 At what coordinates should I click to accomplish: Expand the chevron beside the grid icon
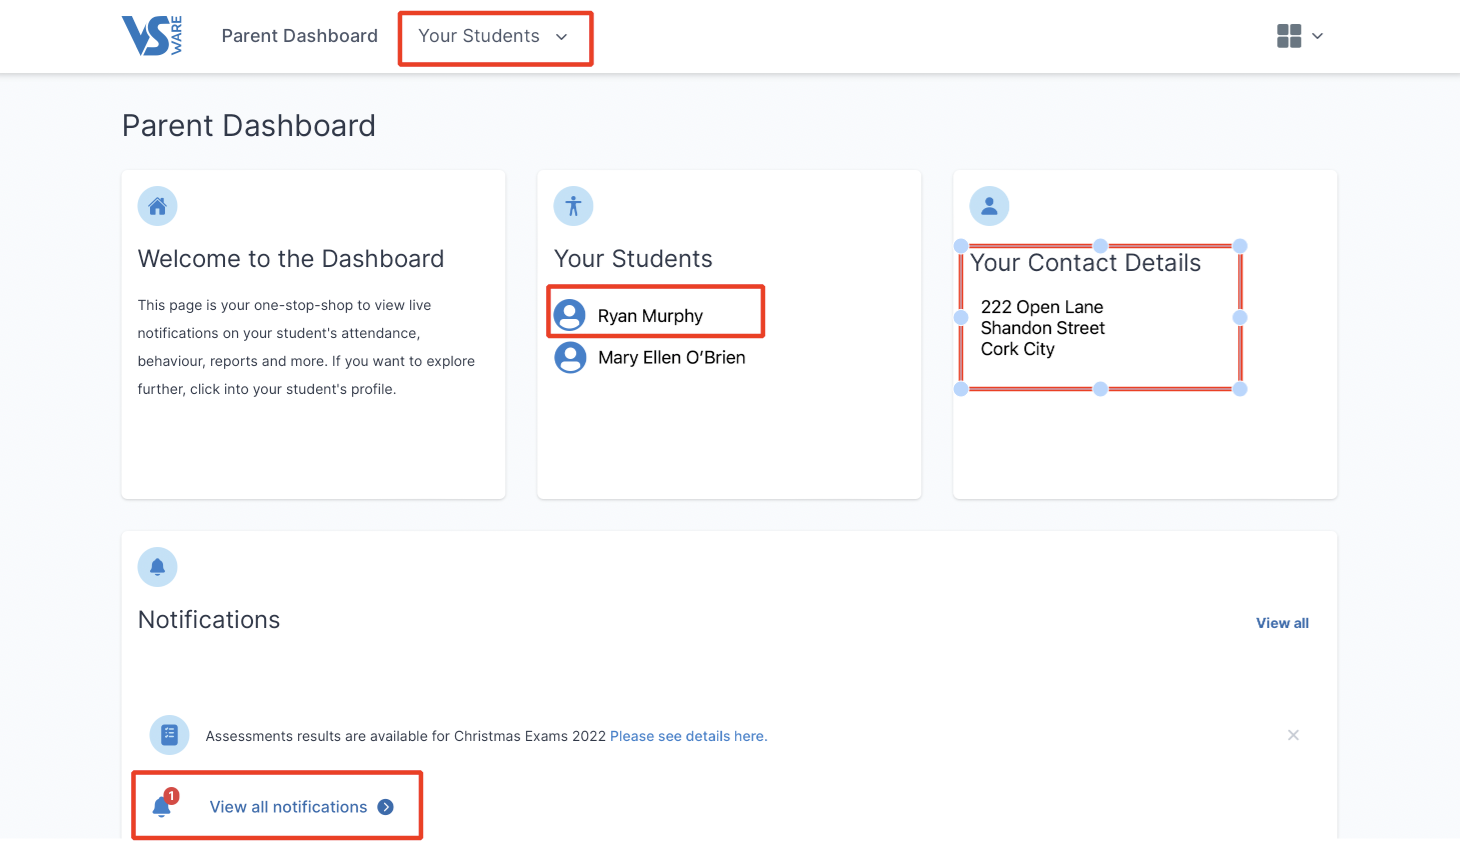[1318, 36]
